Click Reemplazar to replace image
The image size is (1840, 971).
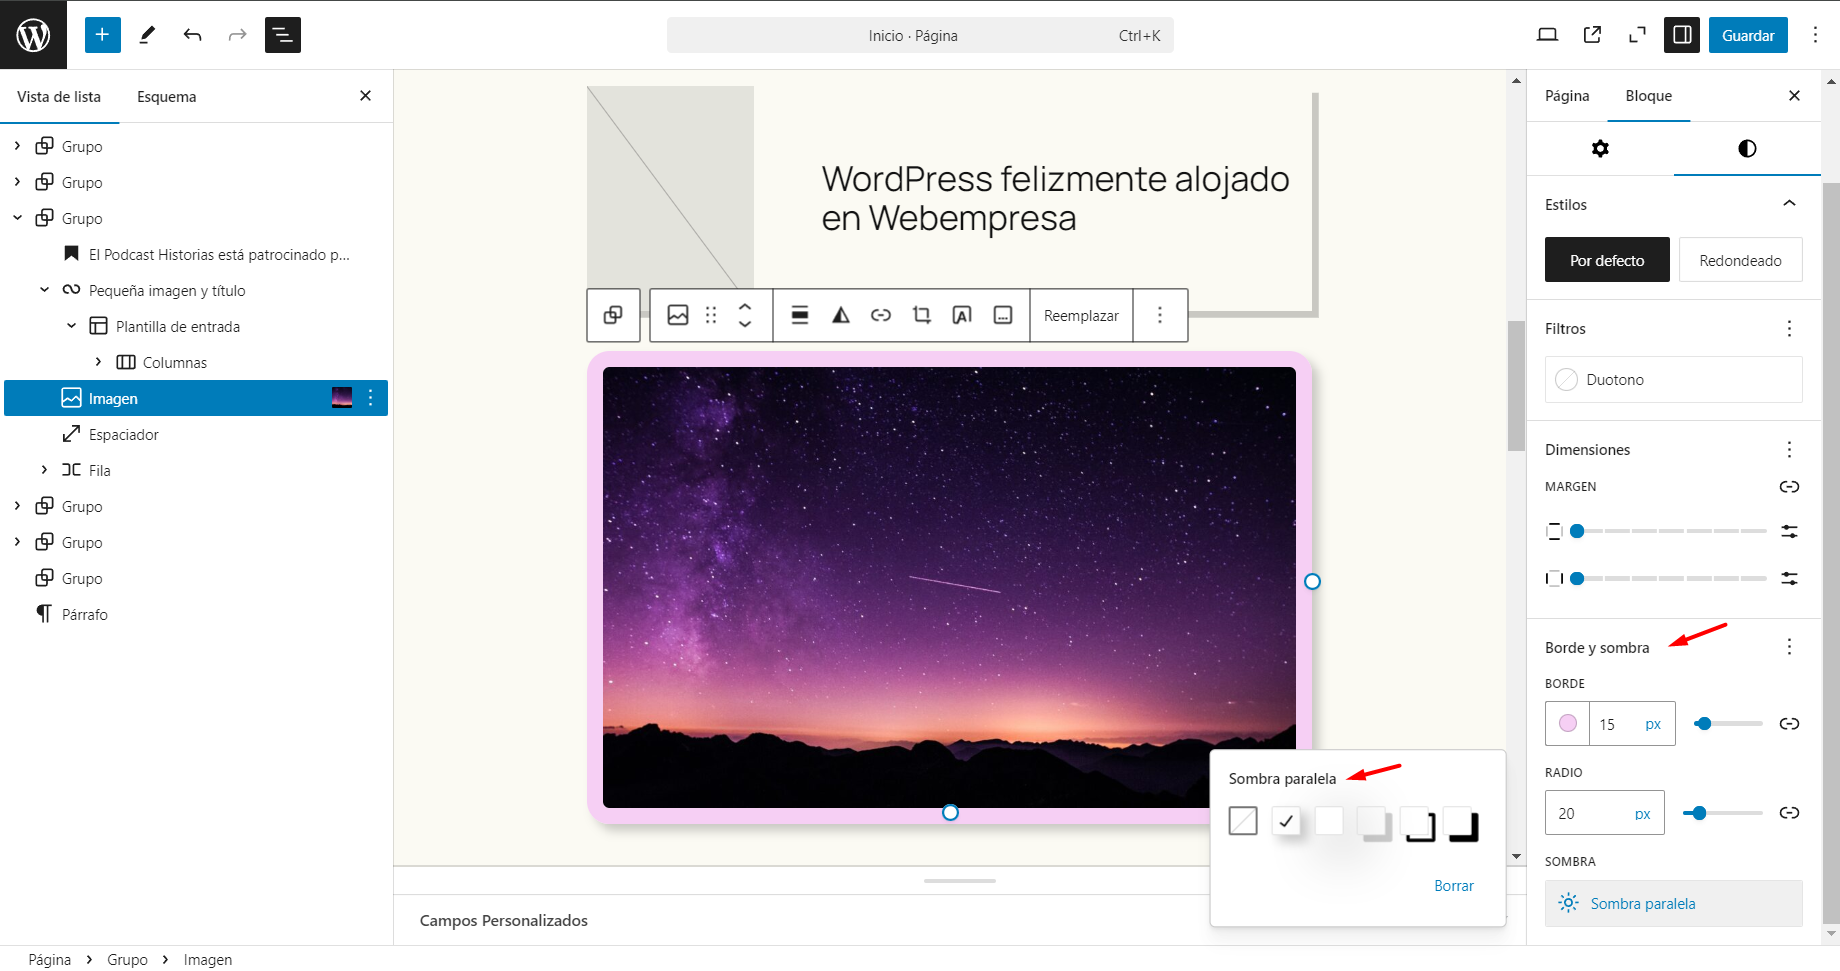pos(1081,316)
